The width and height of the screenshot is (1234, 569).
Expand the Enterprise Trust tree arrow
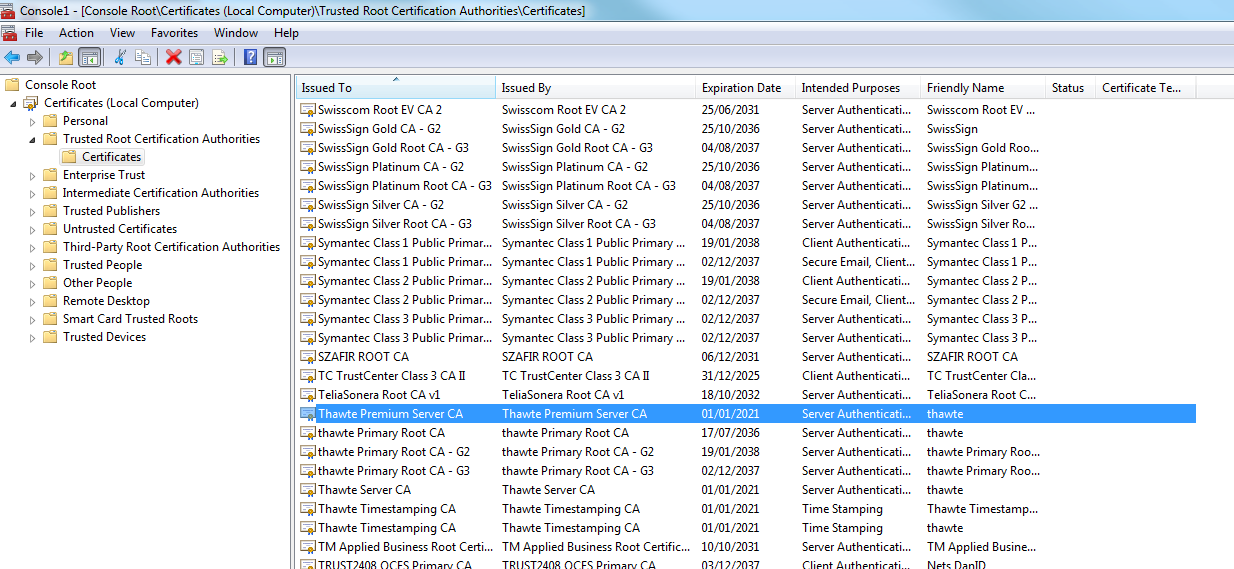click(32, 175)
